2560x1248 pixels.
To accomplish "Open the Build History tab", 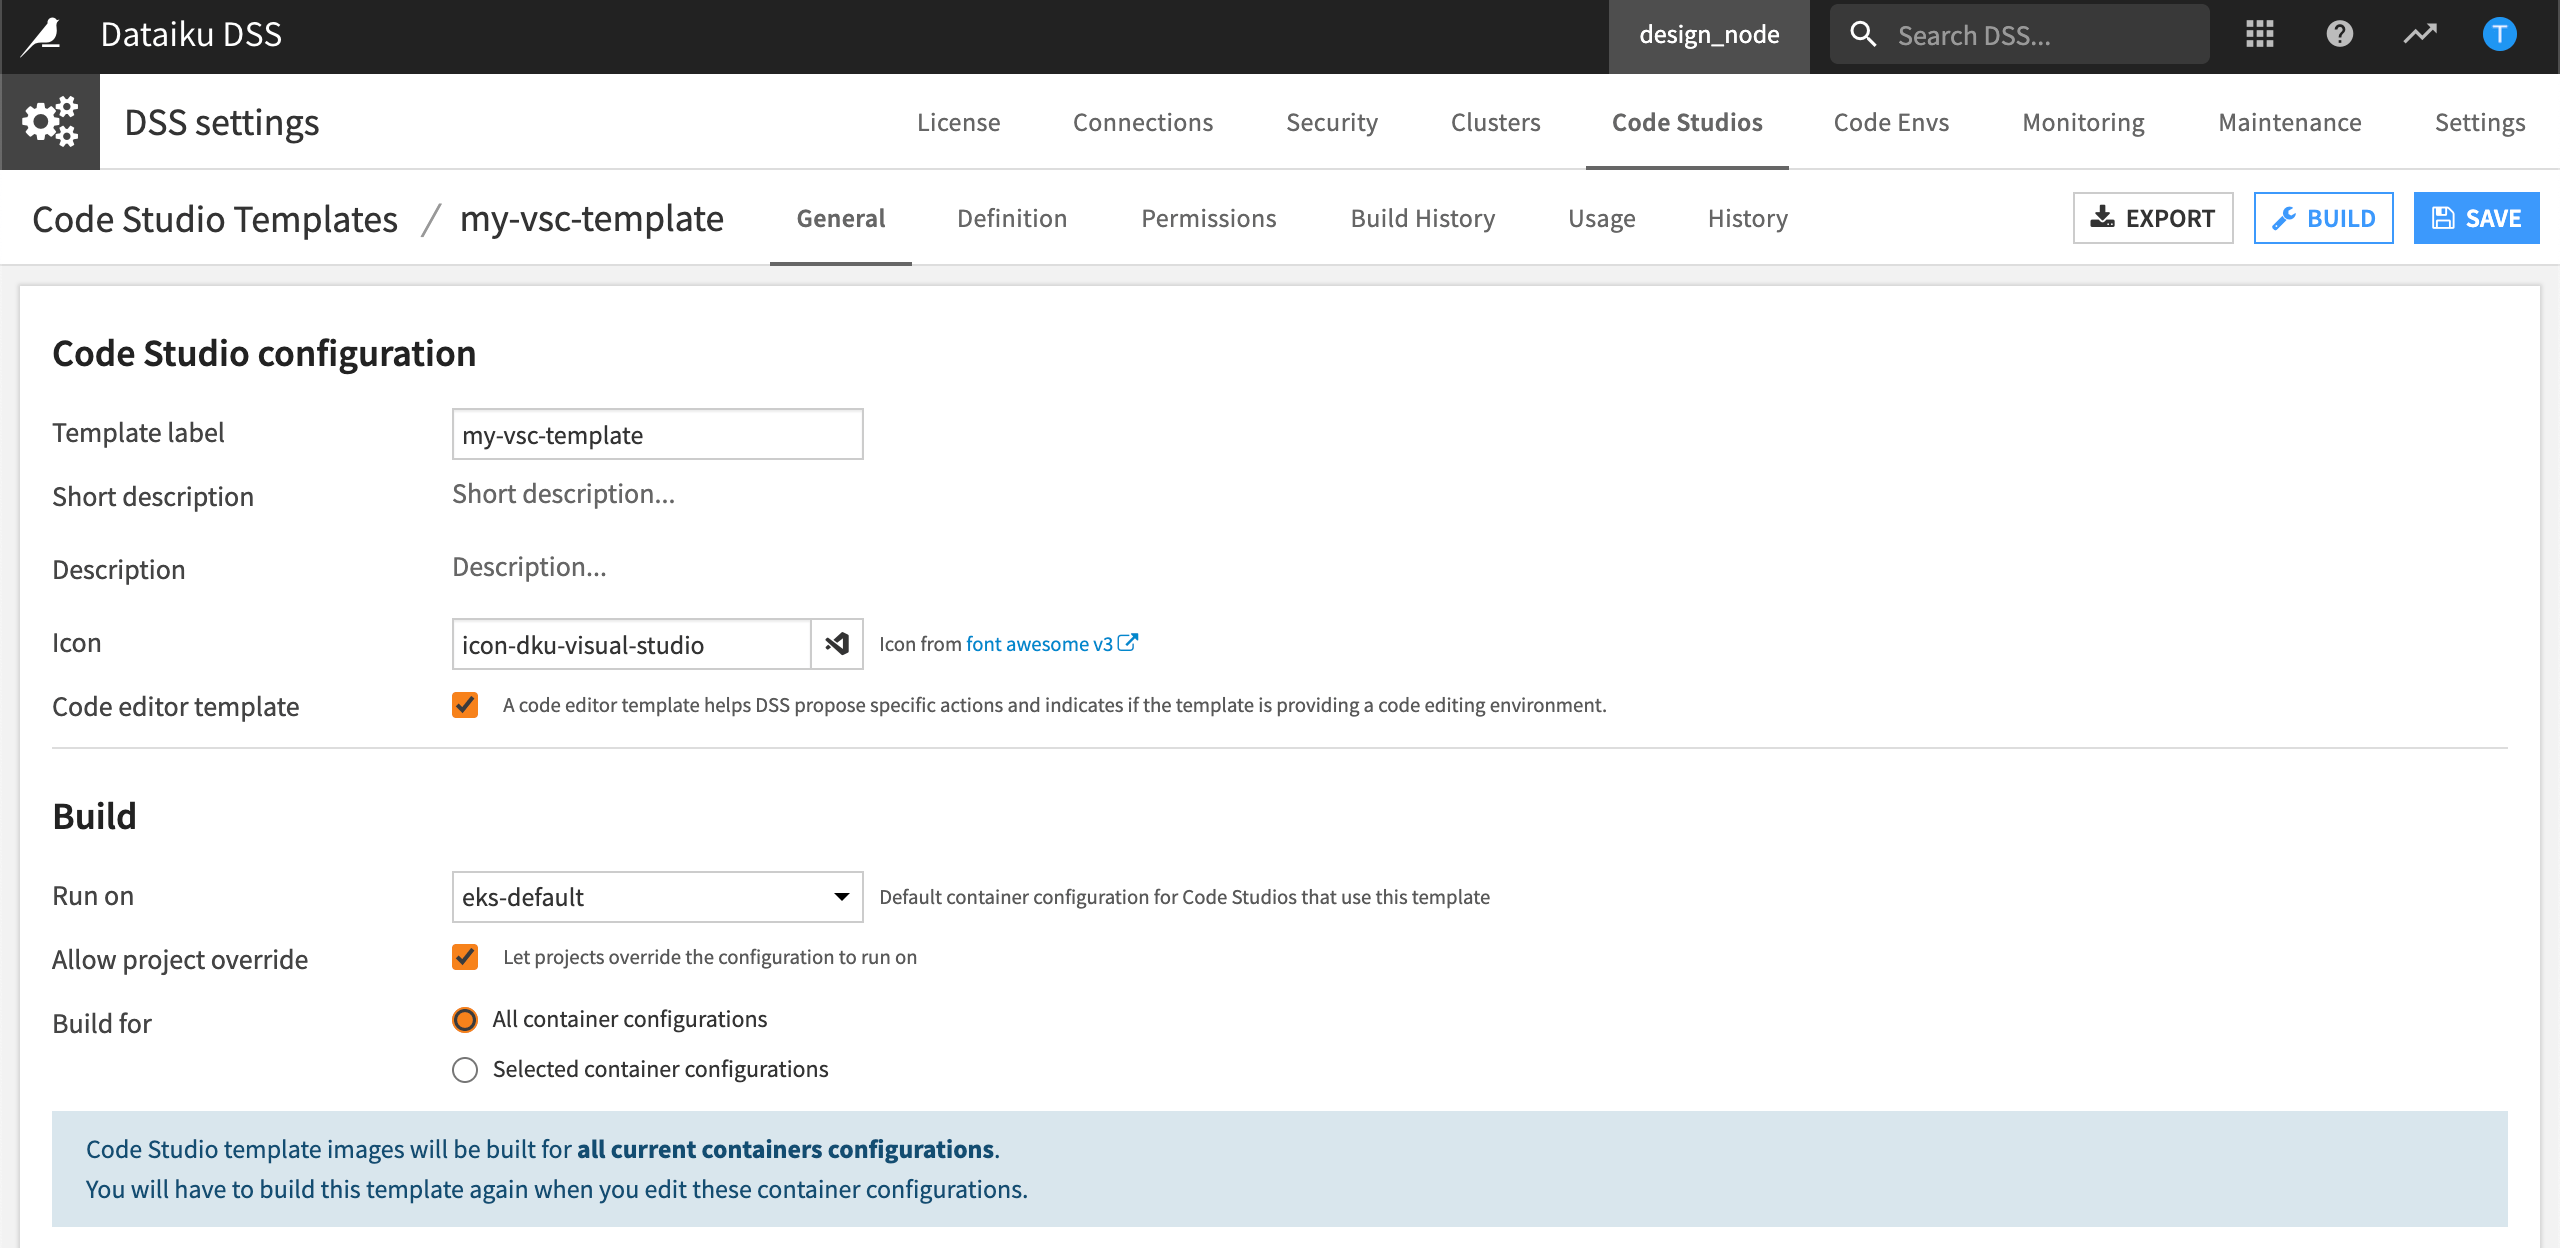I will click(x=1422, y=218).
